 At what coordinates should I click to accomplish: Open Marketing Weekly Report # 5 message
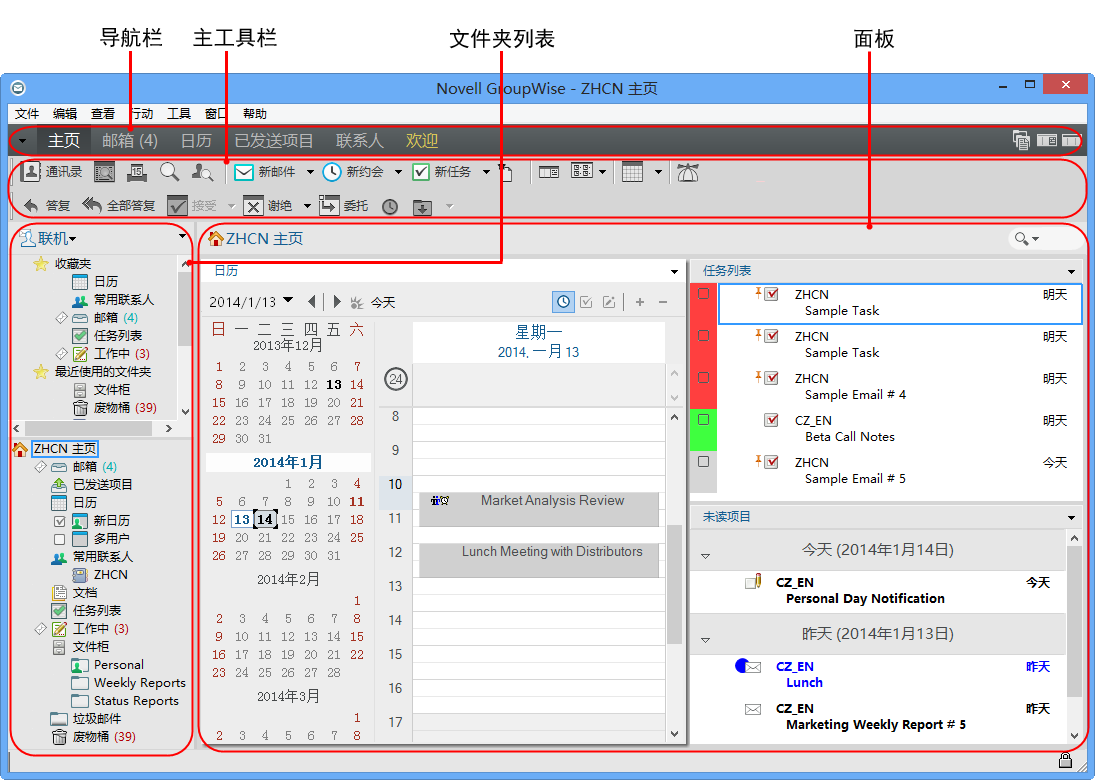pos(876,725)
